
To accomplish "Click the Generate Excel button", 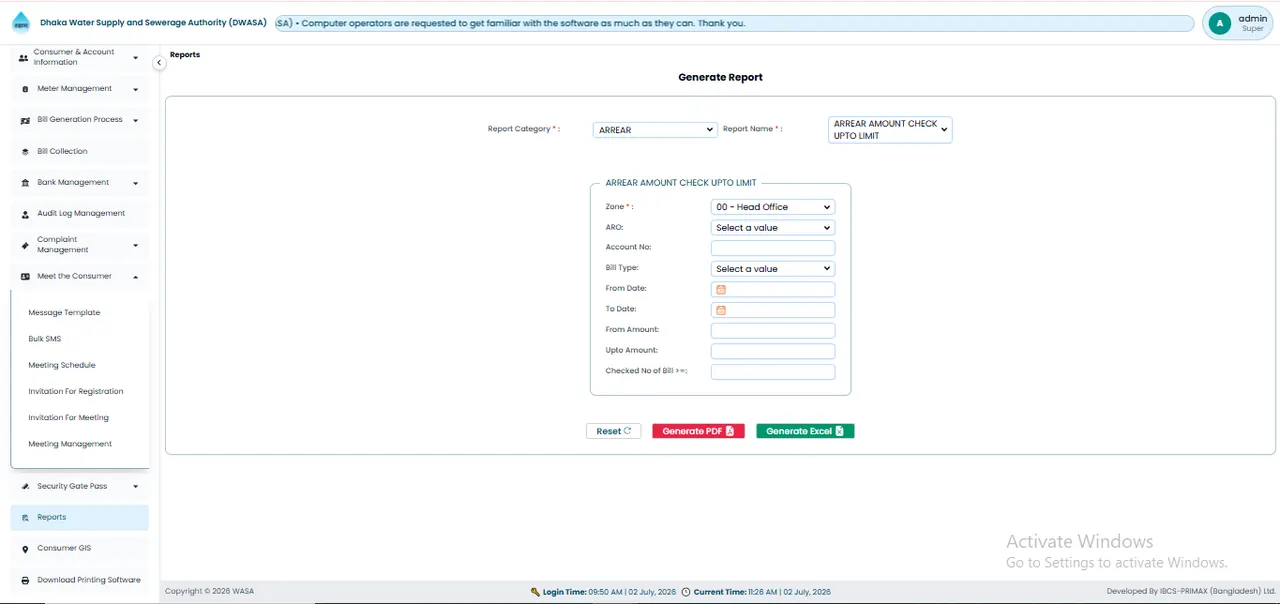I will click(805, 431).
